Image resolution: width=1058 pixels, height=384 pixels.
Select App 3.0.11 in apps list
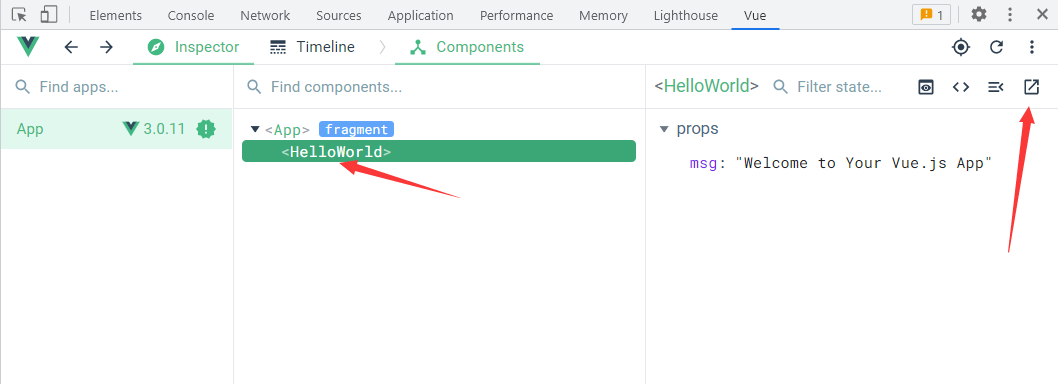(116, 129)
